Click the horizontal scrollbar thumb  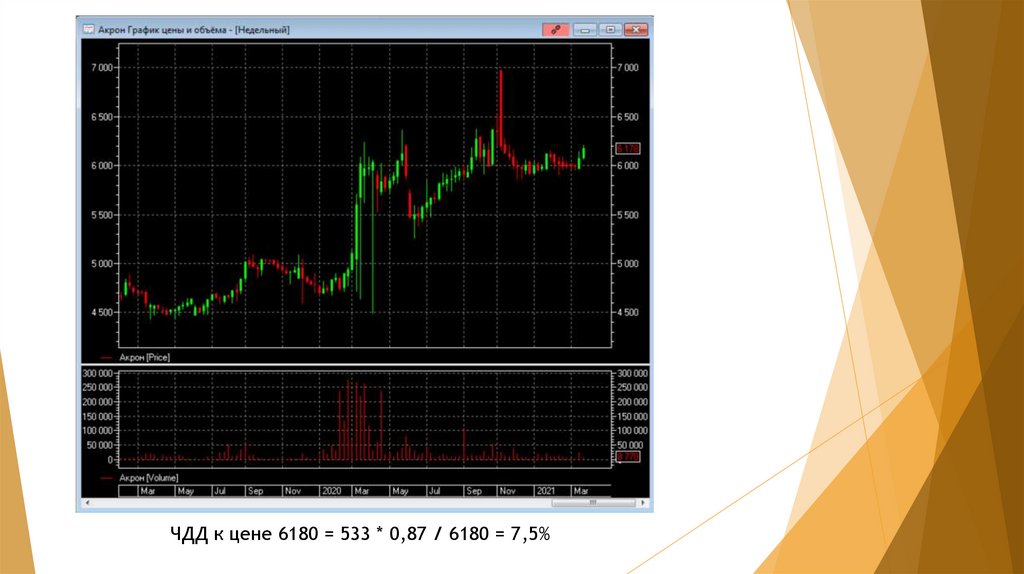click(593, 503)
